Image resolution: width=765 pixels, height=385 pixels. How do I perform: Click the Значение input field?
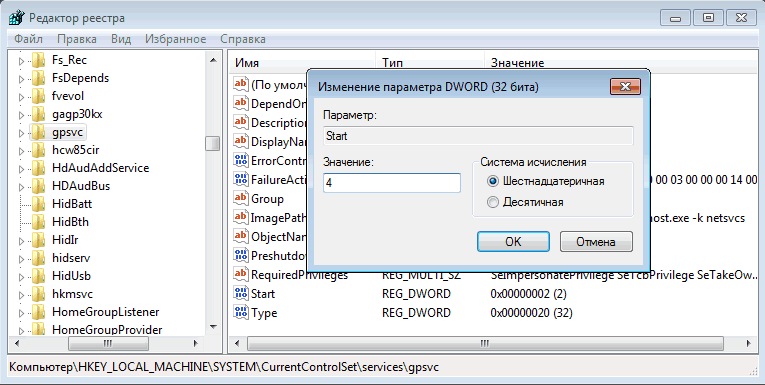click(392, 182)
